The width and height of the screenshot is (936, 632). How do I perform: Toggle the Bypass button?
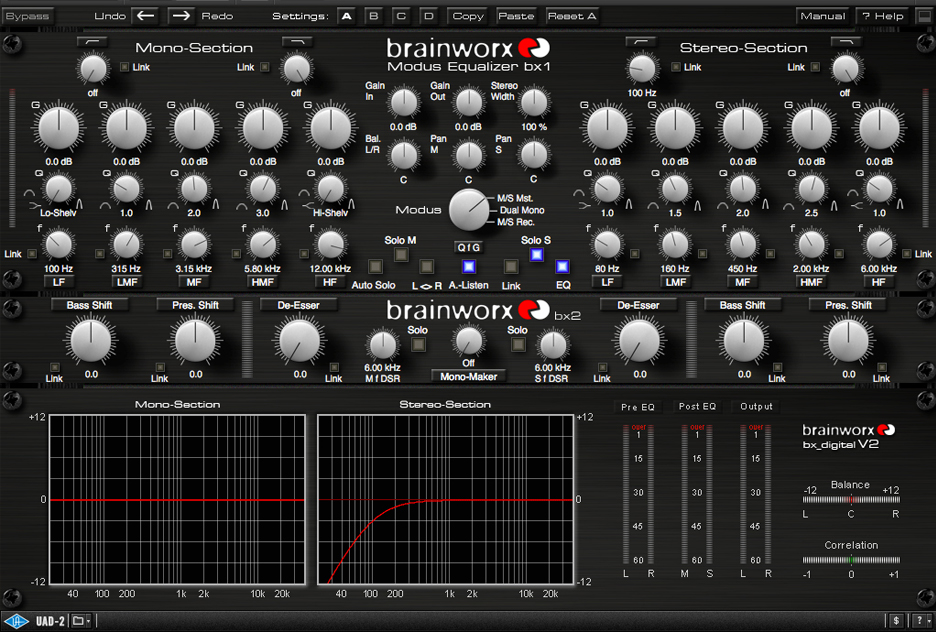click(27, 16)
